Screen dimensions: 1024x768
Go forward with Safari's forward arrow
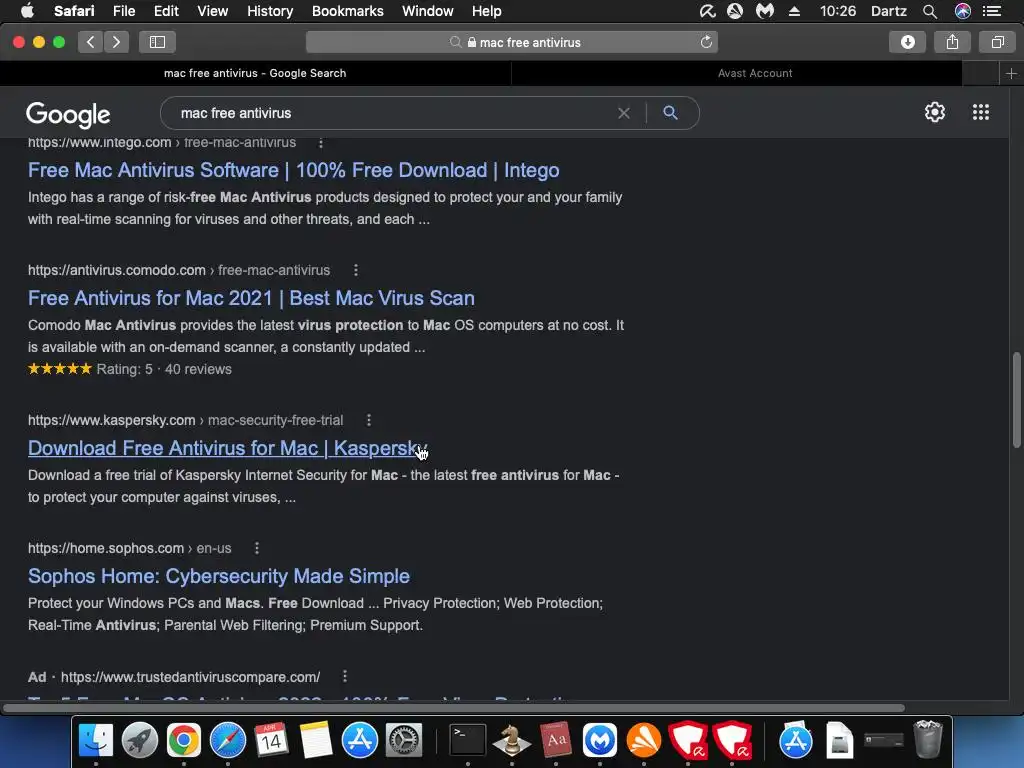[116, 42]
